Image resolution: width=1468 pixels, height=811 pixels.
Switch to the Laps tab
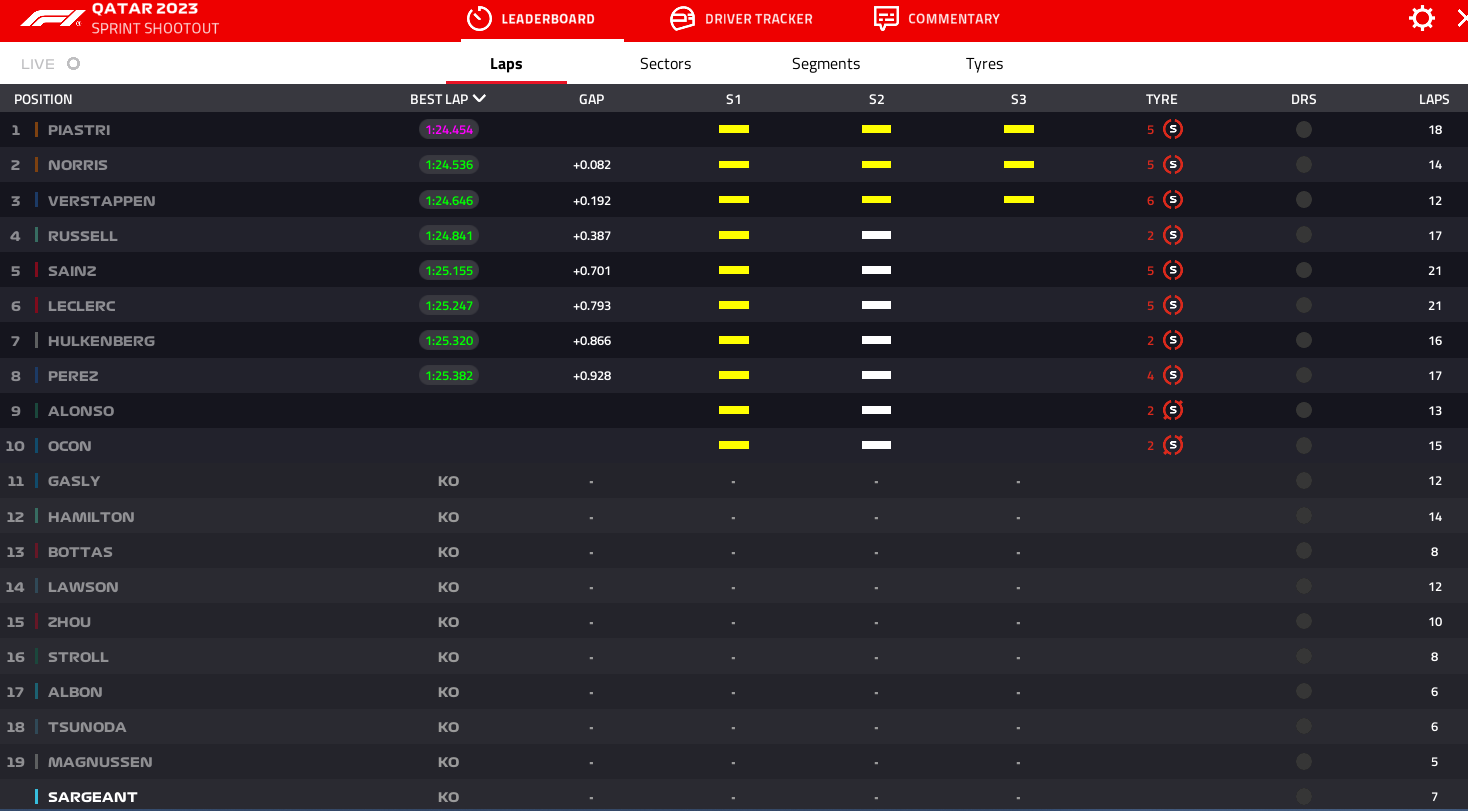[506, 64]
